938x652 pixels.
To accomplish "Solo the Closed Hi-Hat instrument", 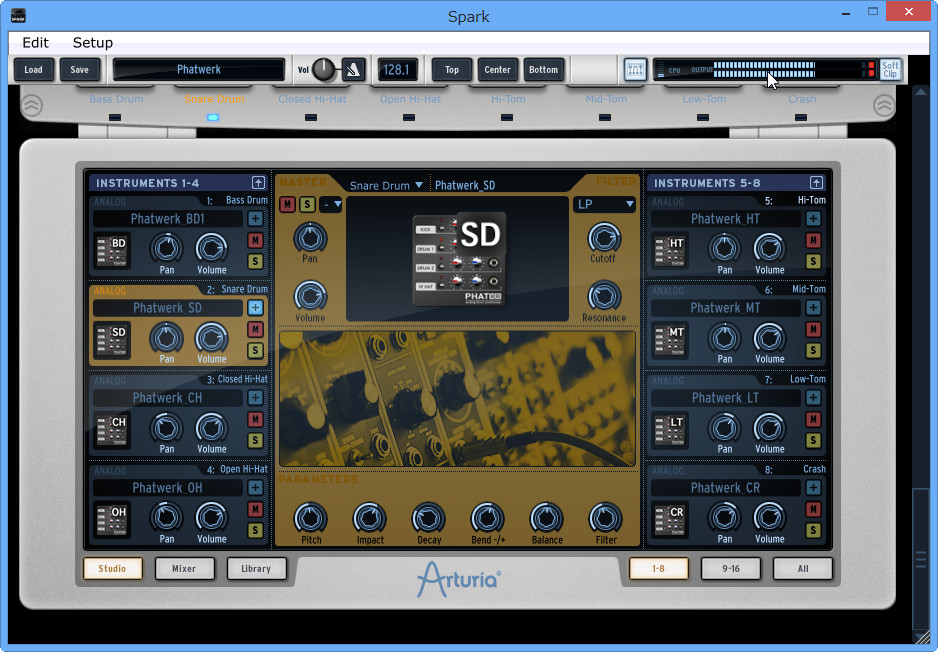I will coord(255,440).
